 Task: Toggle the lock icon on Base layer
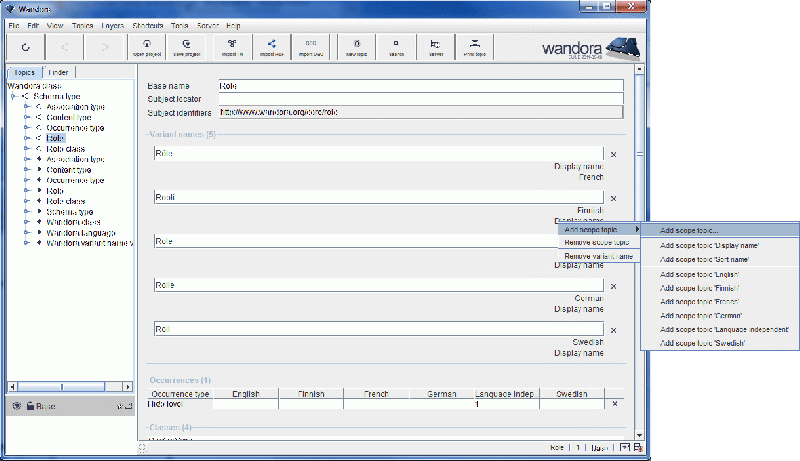[30, 407]
